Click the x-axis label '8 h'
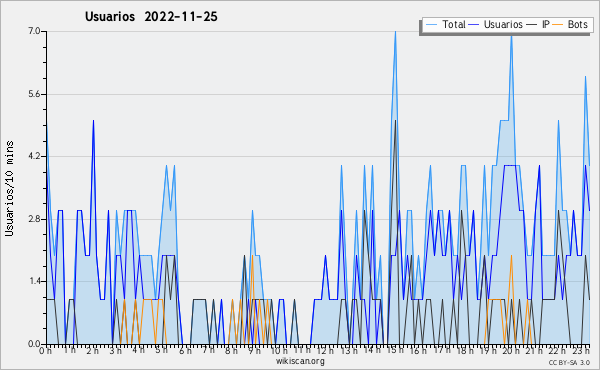Screen dimensions: 600x370 tap(231, 351)
